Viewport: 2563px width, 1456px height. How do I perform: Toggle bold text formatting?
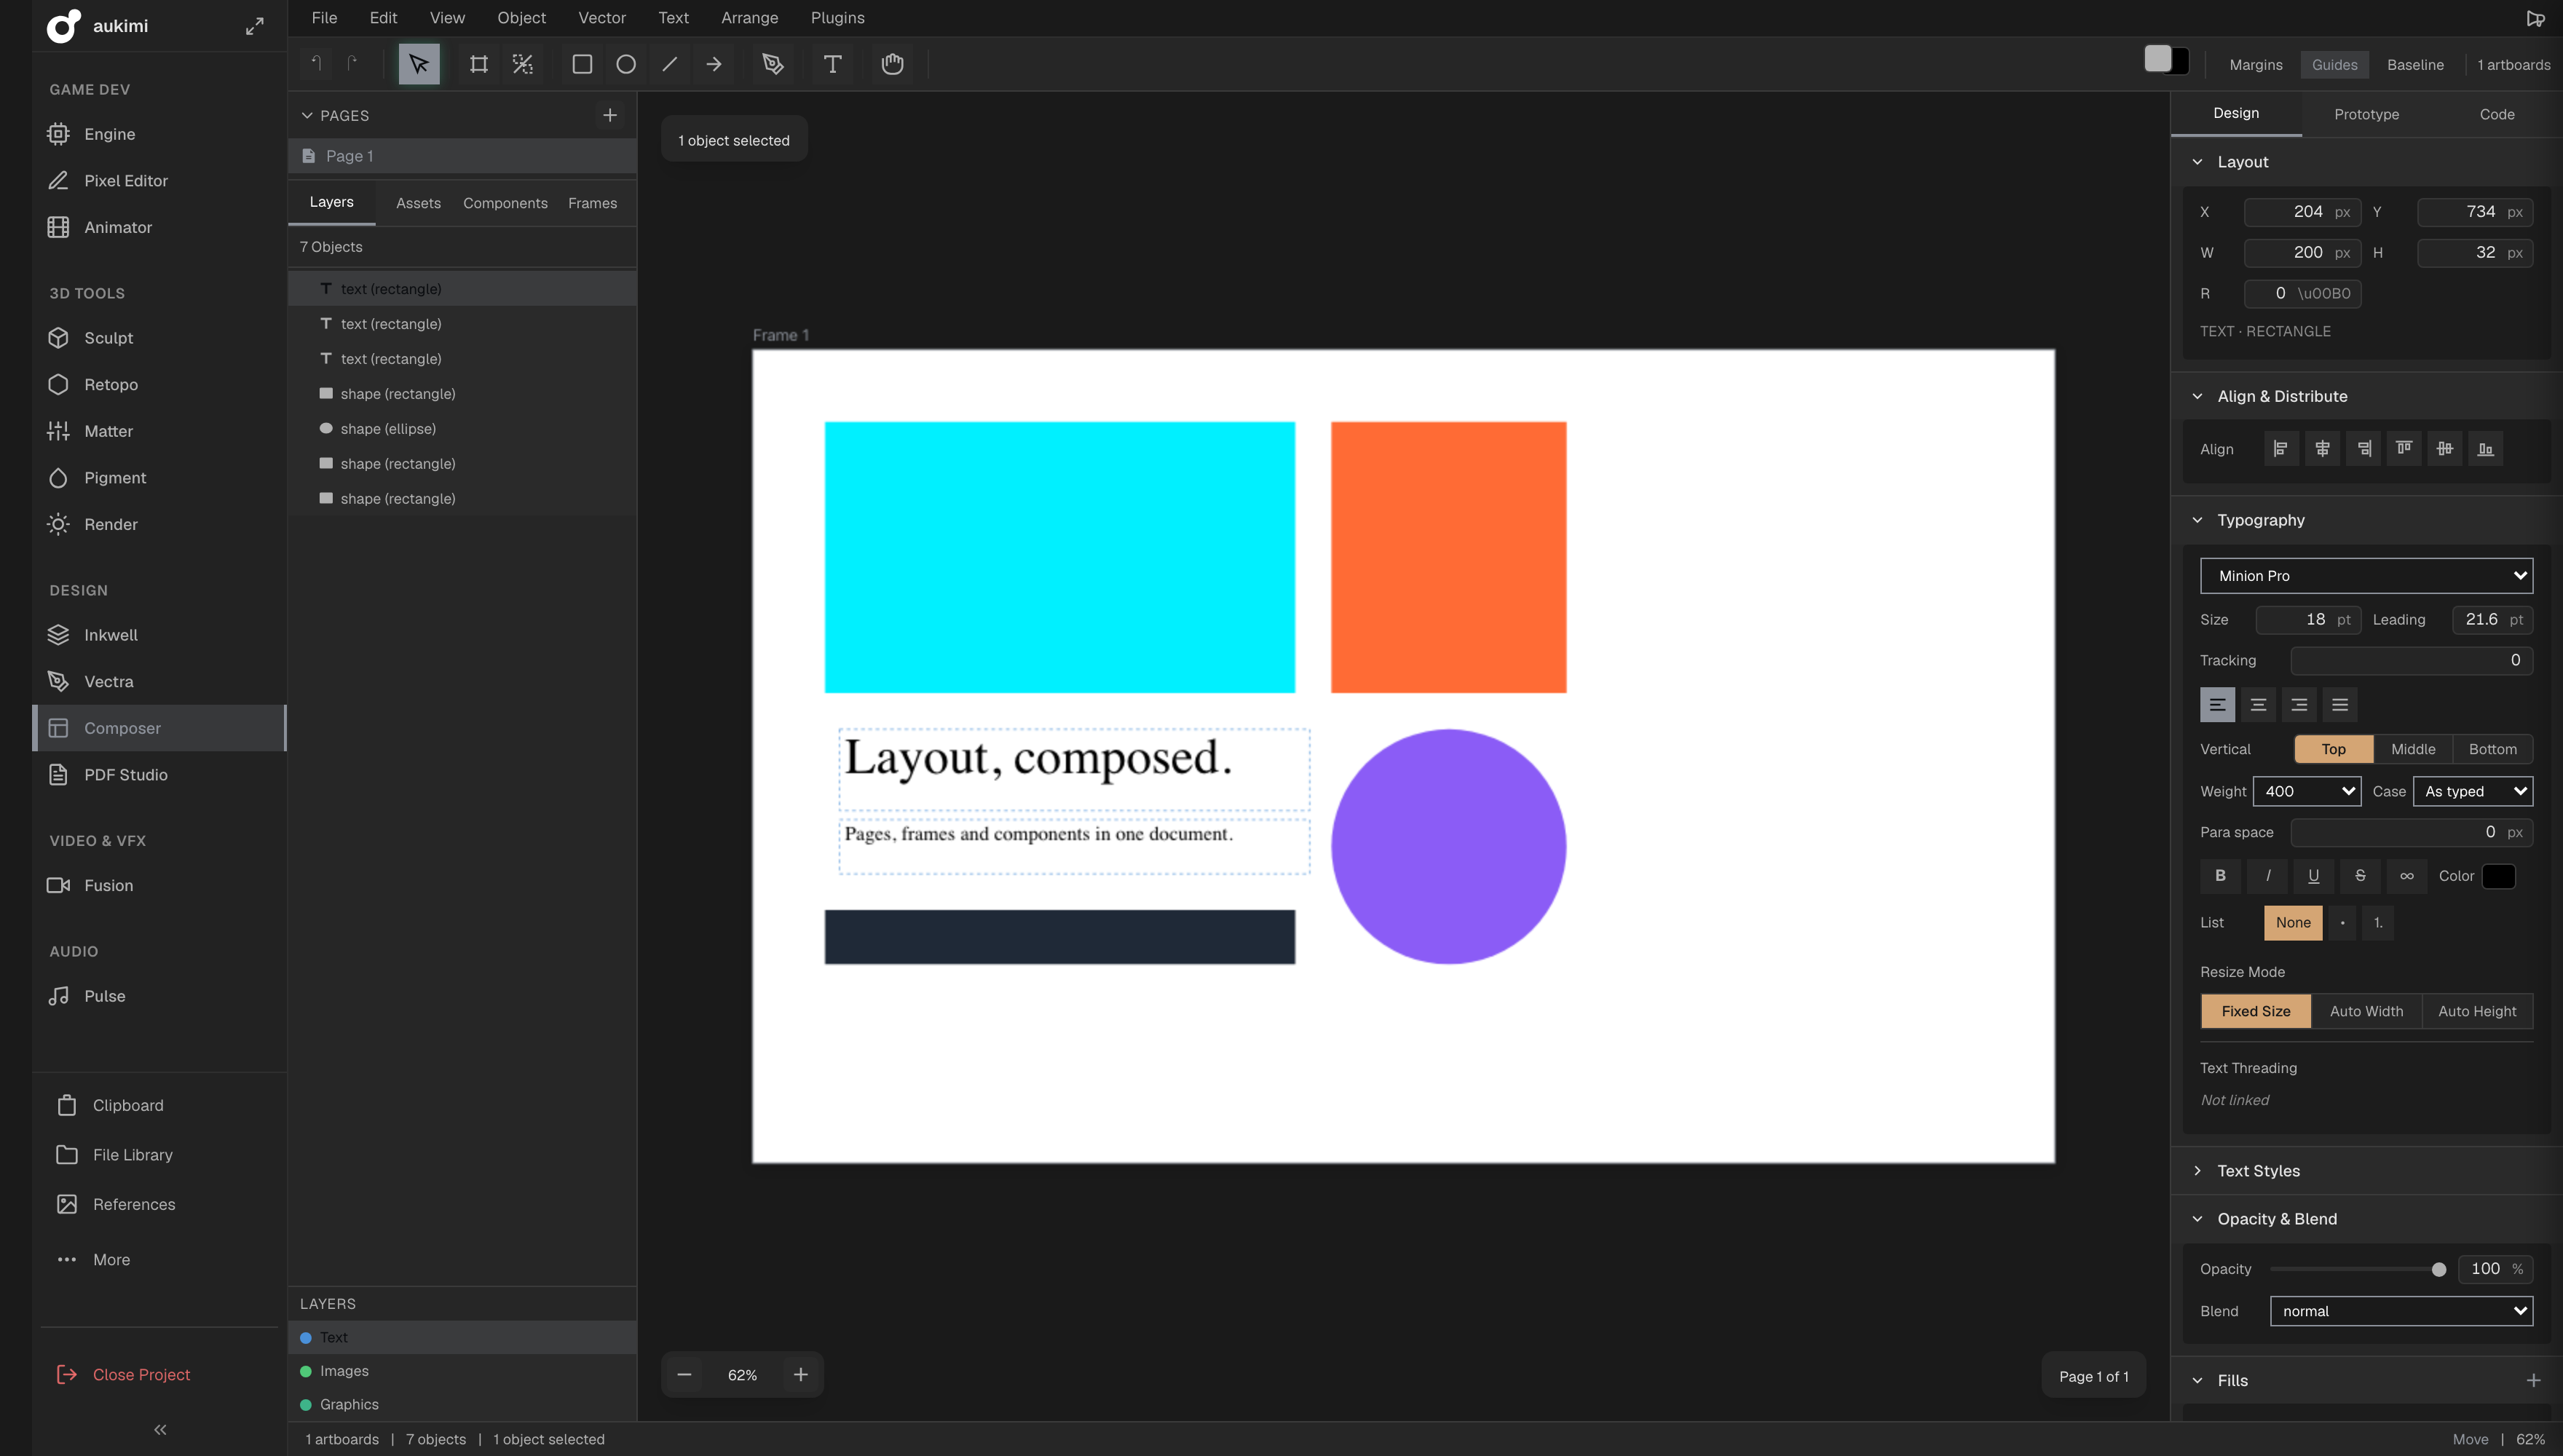click(x=2220, y=876)
